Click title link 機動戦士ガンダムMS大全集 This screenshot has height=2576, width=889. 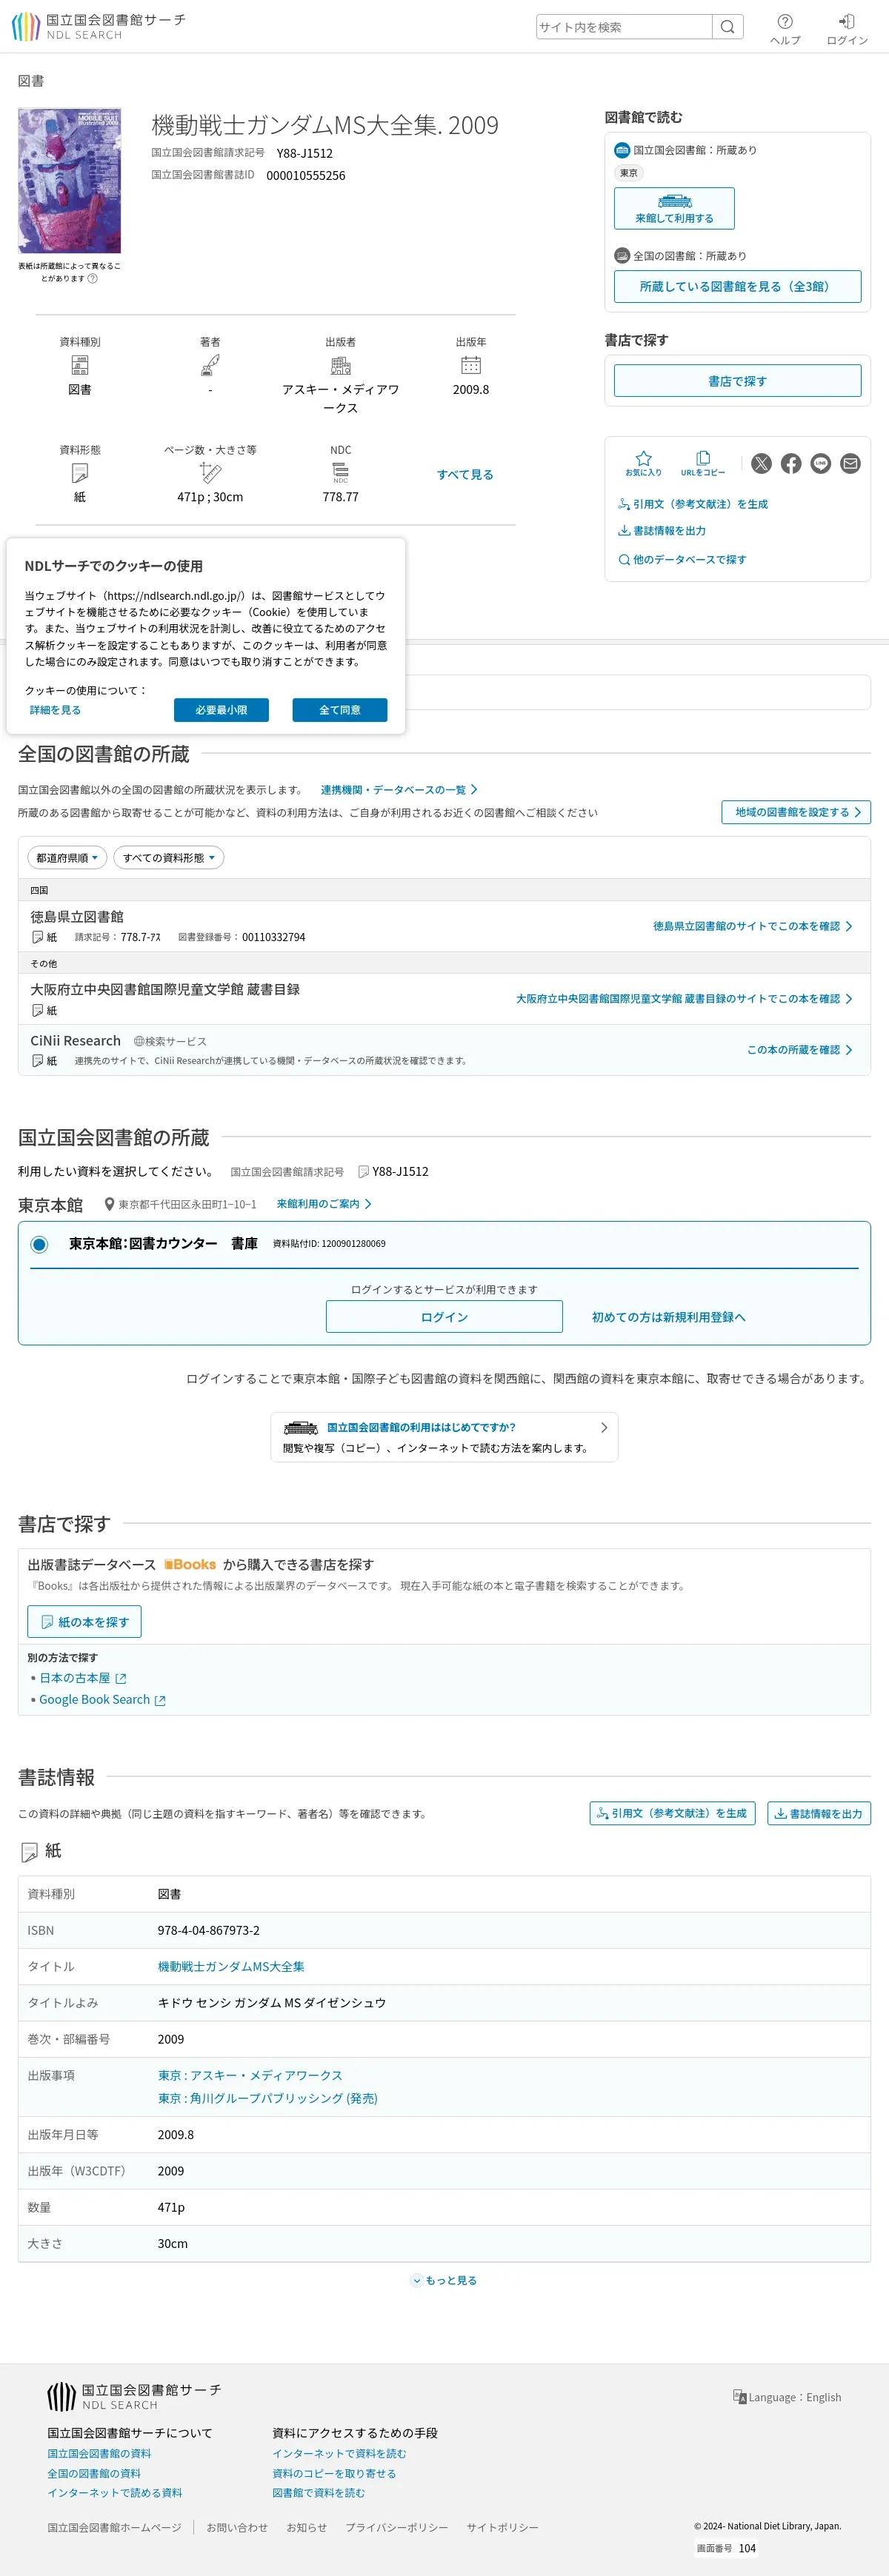(231, 1966)
